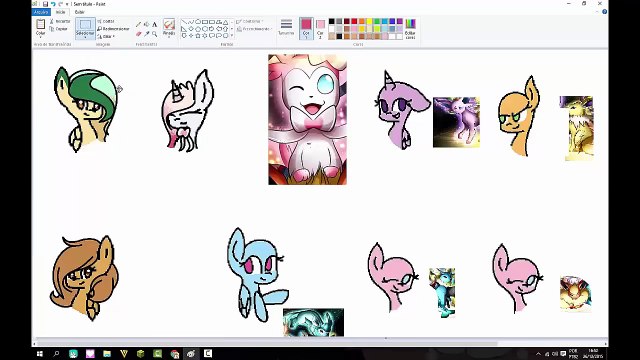
Task: Open the Arquivo (File) menu
Action: 41,12
